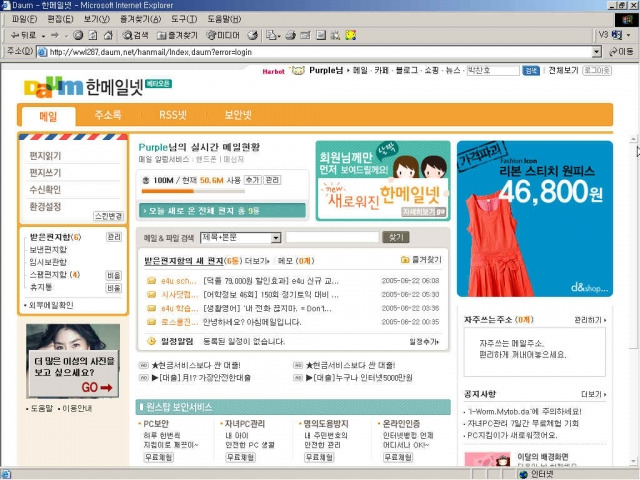Open the 검색 search pane in toolbar
The image size is (640, 480).
pyautogui.click(x=136, y=36)
